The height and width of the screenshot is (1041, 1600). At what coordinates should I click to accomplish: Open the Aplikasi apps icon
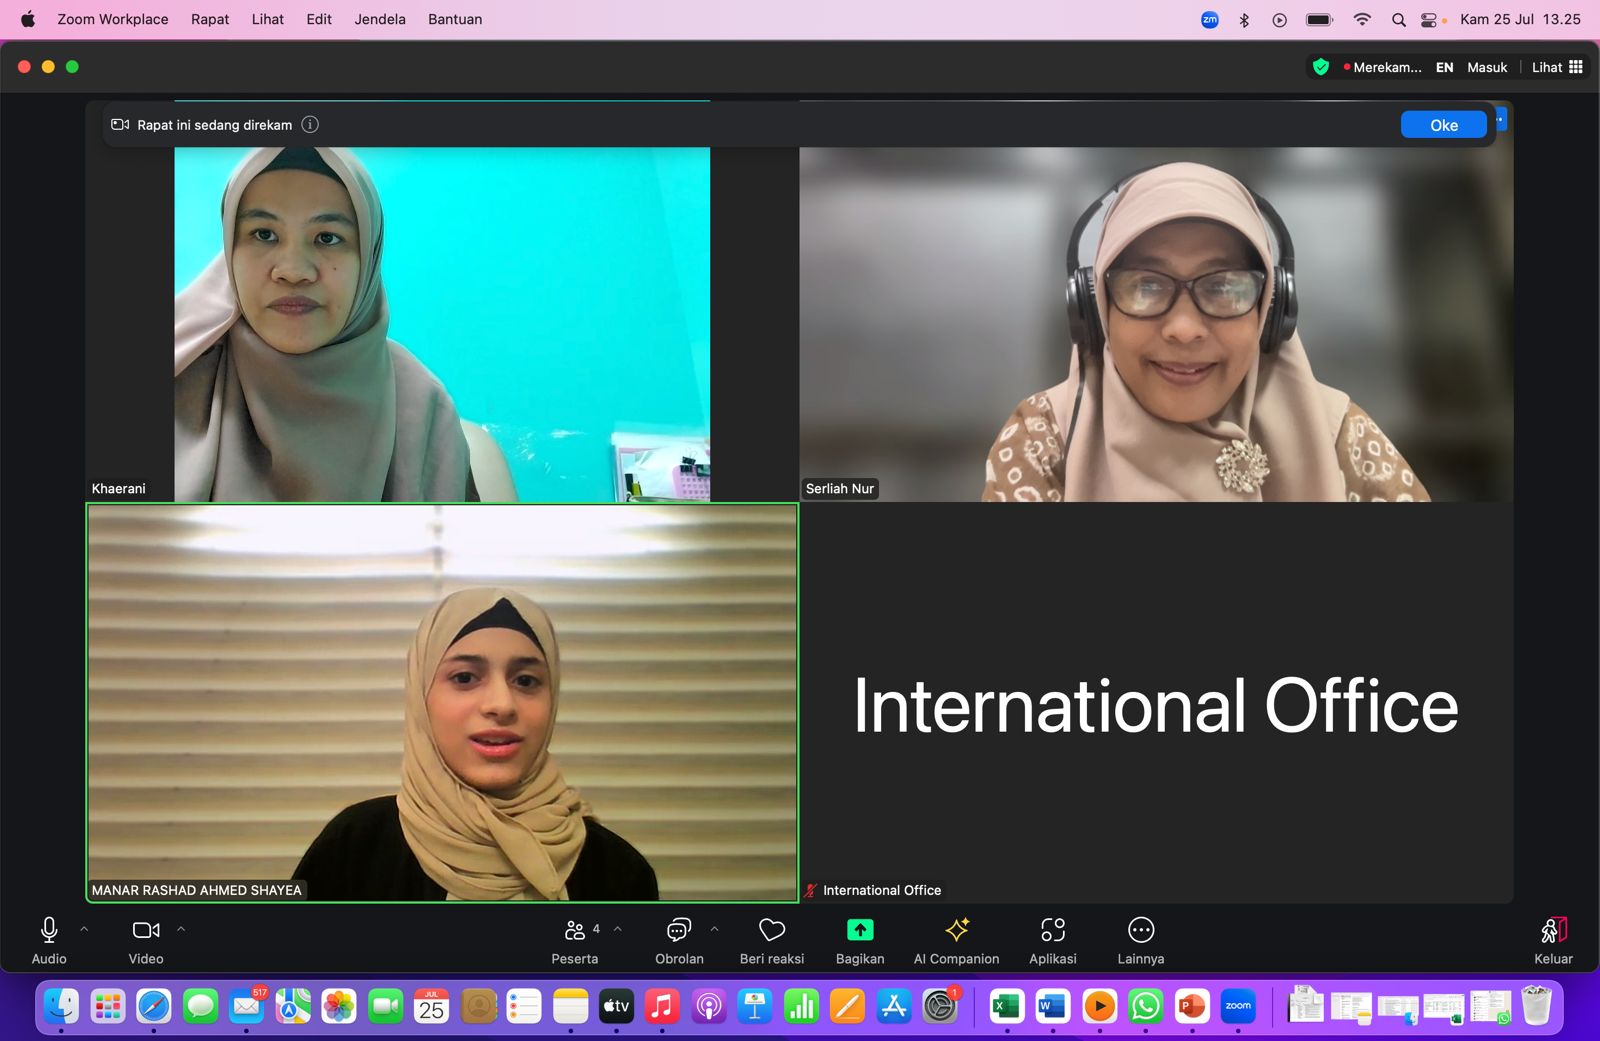(x=1052, y=931)
